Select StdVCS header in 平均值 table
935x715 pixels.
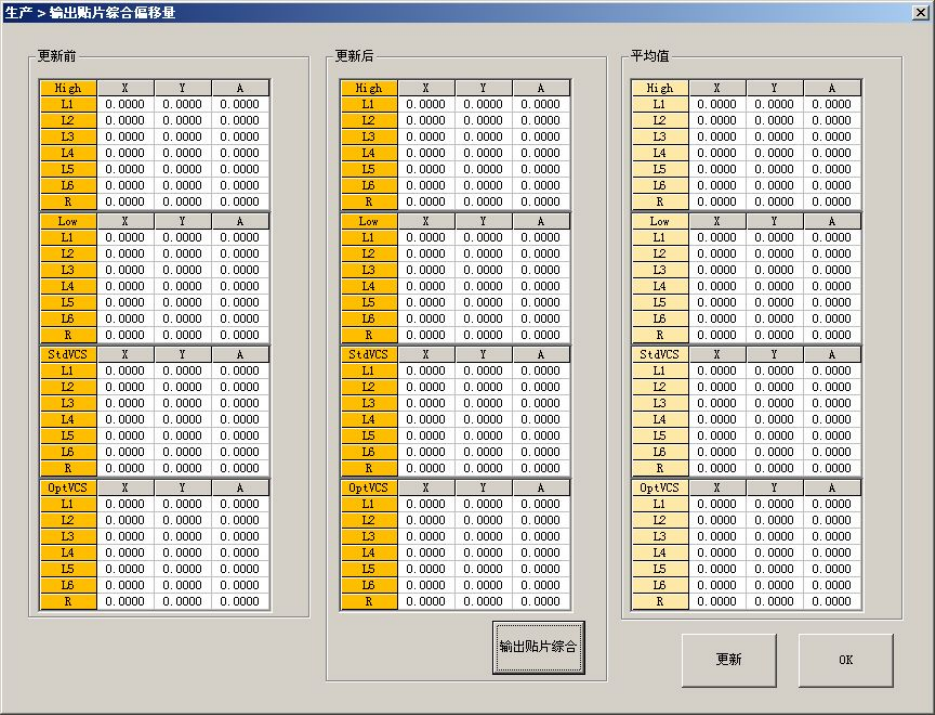coord(660,355)
